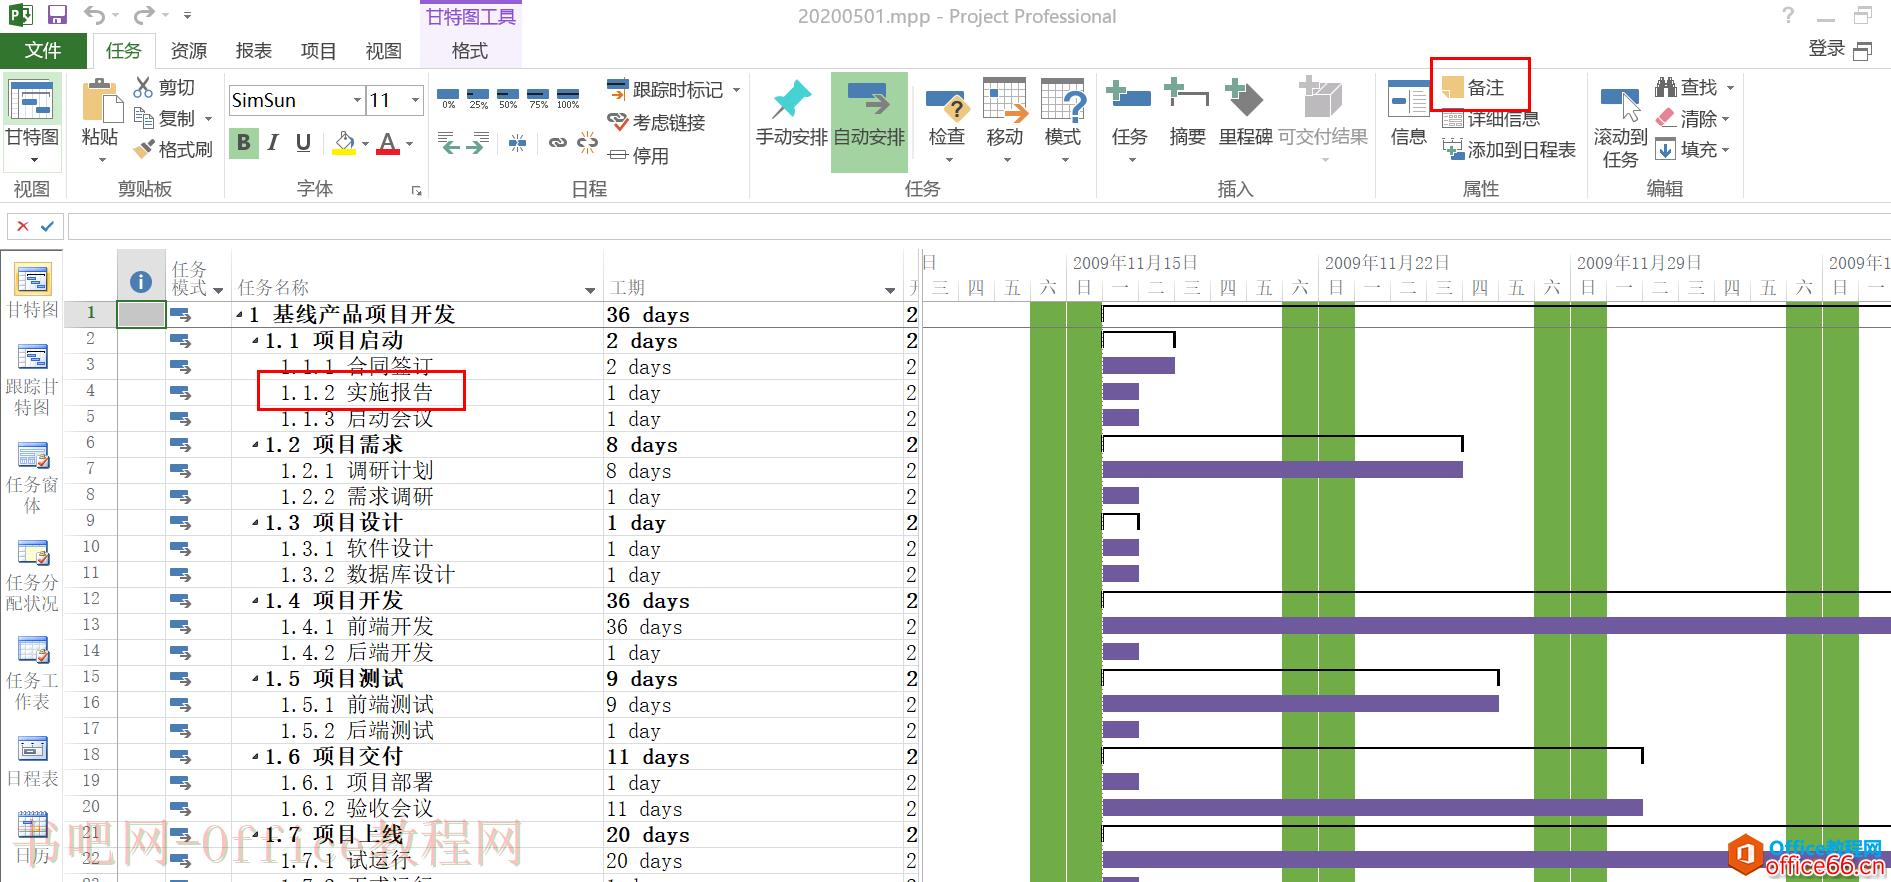Click the Move (移动) task button
Screen dimensions: 1891x882
(1004, 120)
